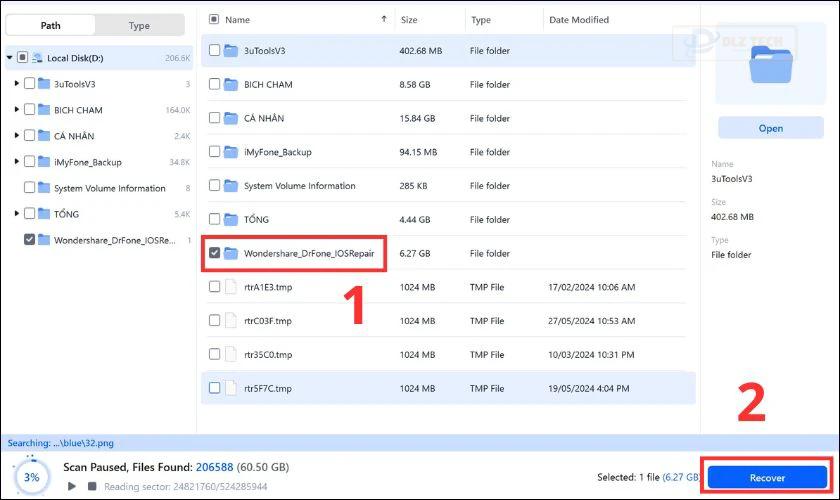Click 3uToolsV3 folder icon in file list
This screenshot has width=840, height=500.
[x=231, y=50]
